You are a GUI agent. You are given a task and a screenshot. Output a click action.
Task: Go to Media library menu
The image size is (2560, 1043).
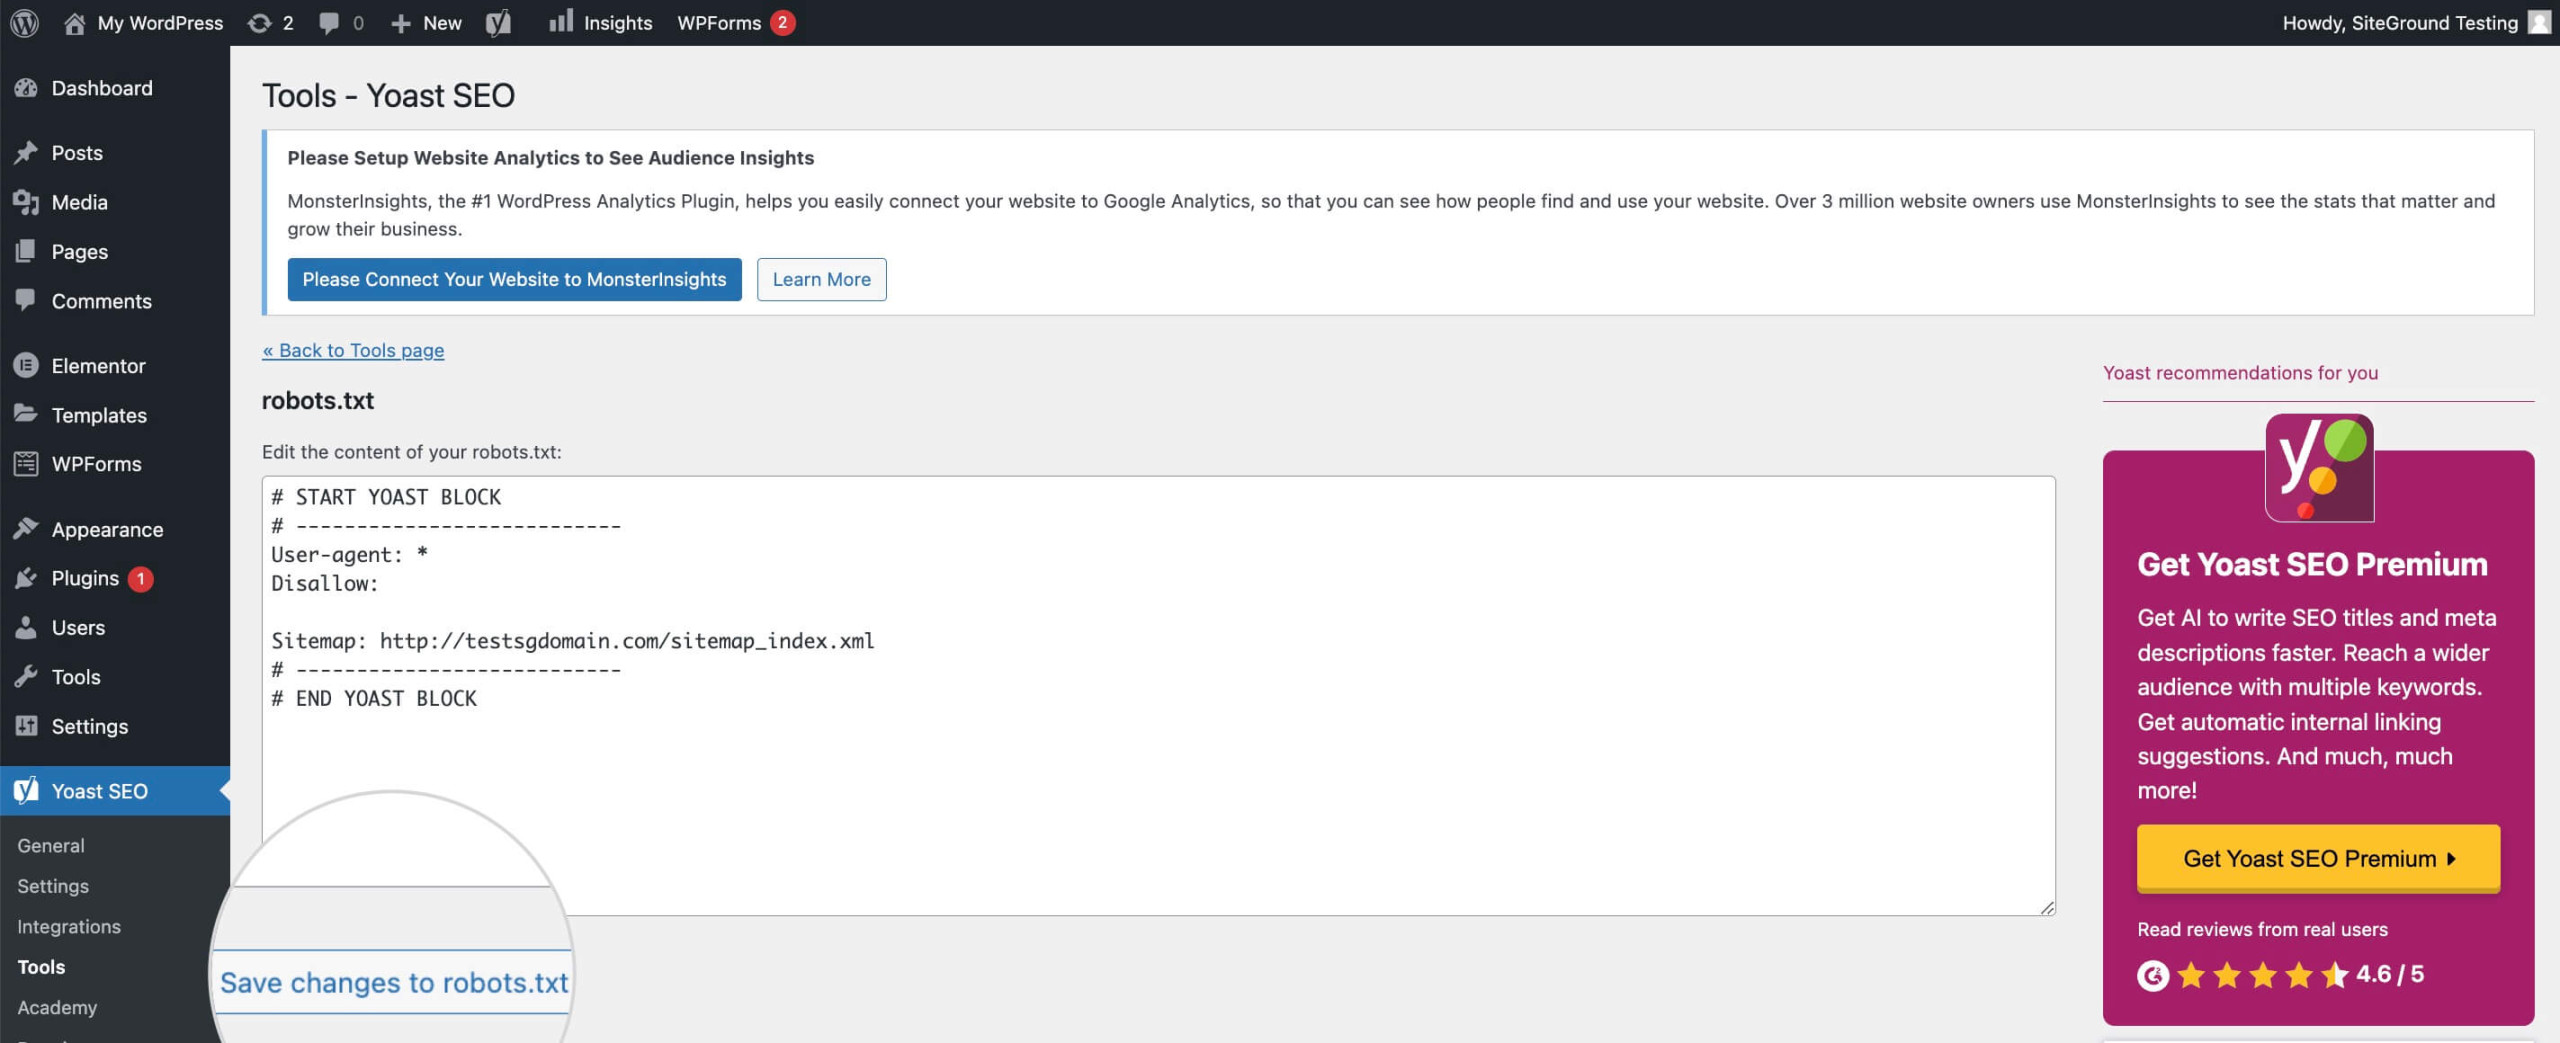coord(115,202)
